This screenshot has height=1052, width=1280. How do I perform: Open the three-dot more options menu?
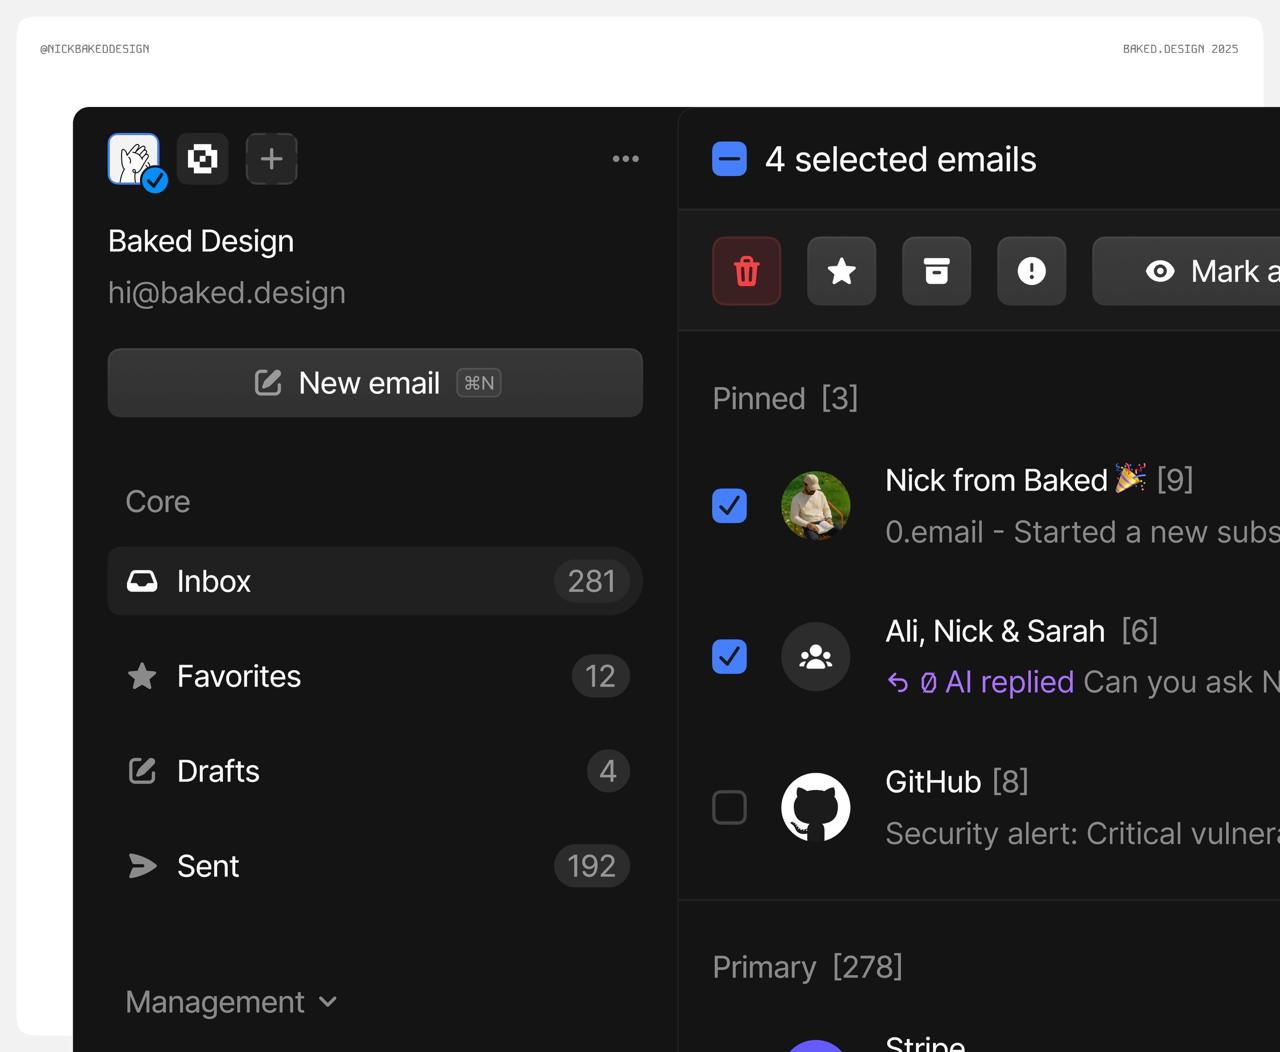tap(626, 159)
